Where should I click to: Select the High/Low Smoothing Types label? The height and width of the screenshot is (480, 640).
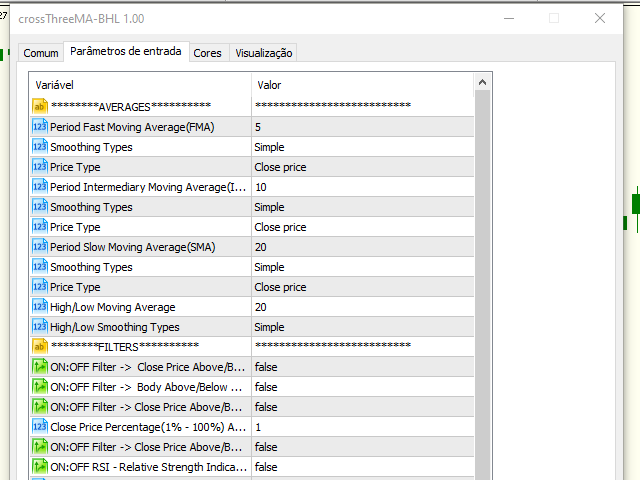pos(115,327)
